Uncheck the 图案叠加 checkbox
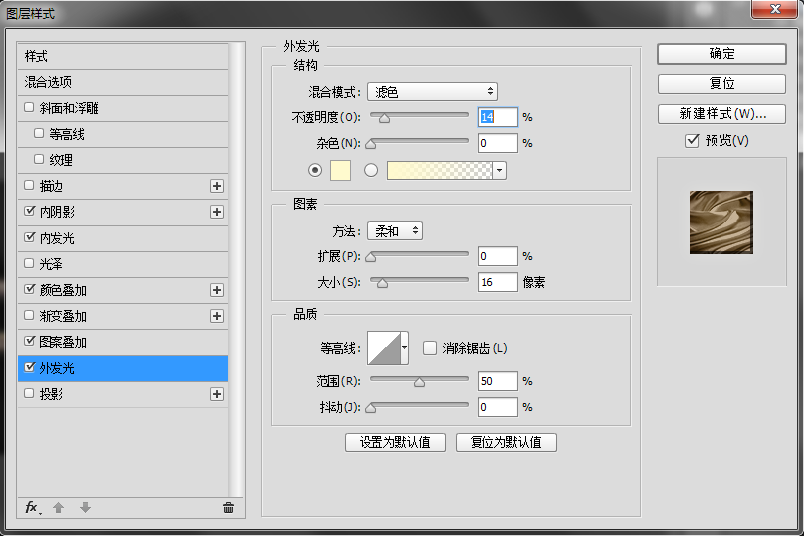 pyautogui.click(x=29, y=341)
